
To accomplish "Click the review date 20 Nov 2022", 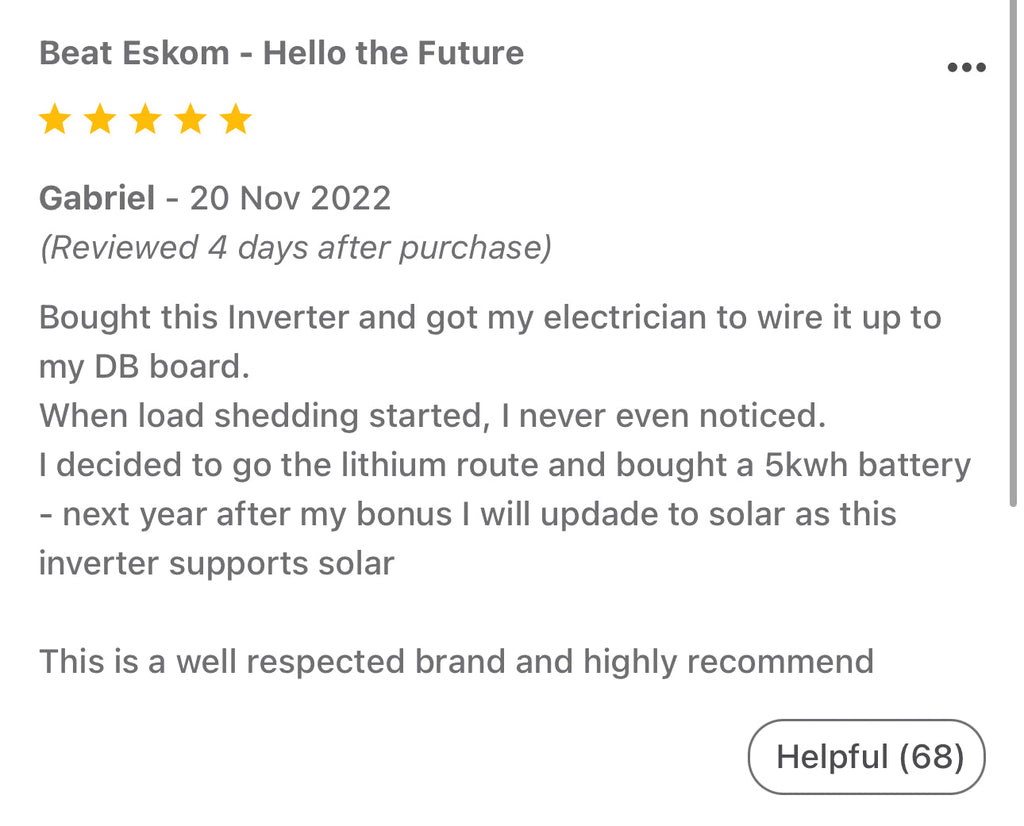I will coord(290,198).
